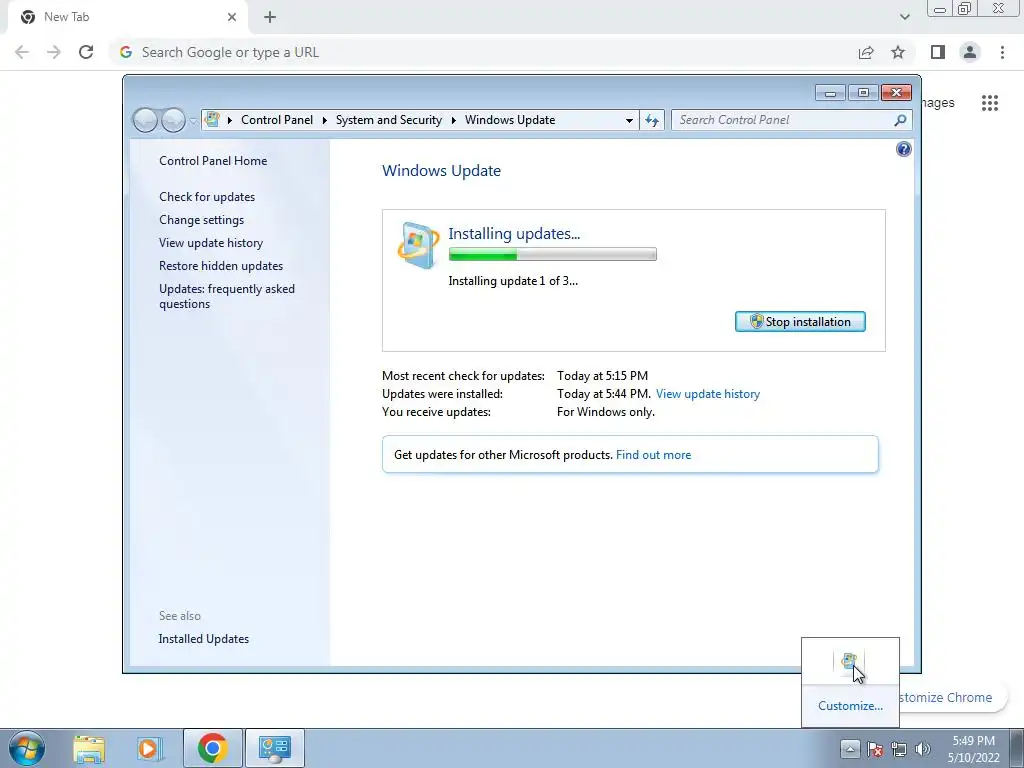Viewport: 1024px width, 768px height.
Task: Expand arrow before Control Panel breadcrumb
Action: click(x=230, y=121)
